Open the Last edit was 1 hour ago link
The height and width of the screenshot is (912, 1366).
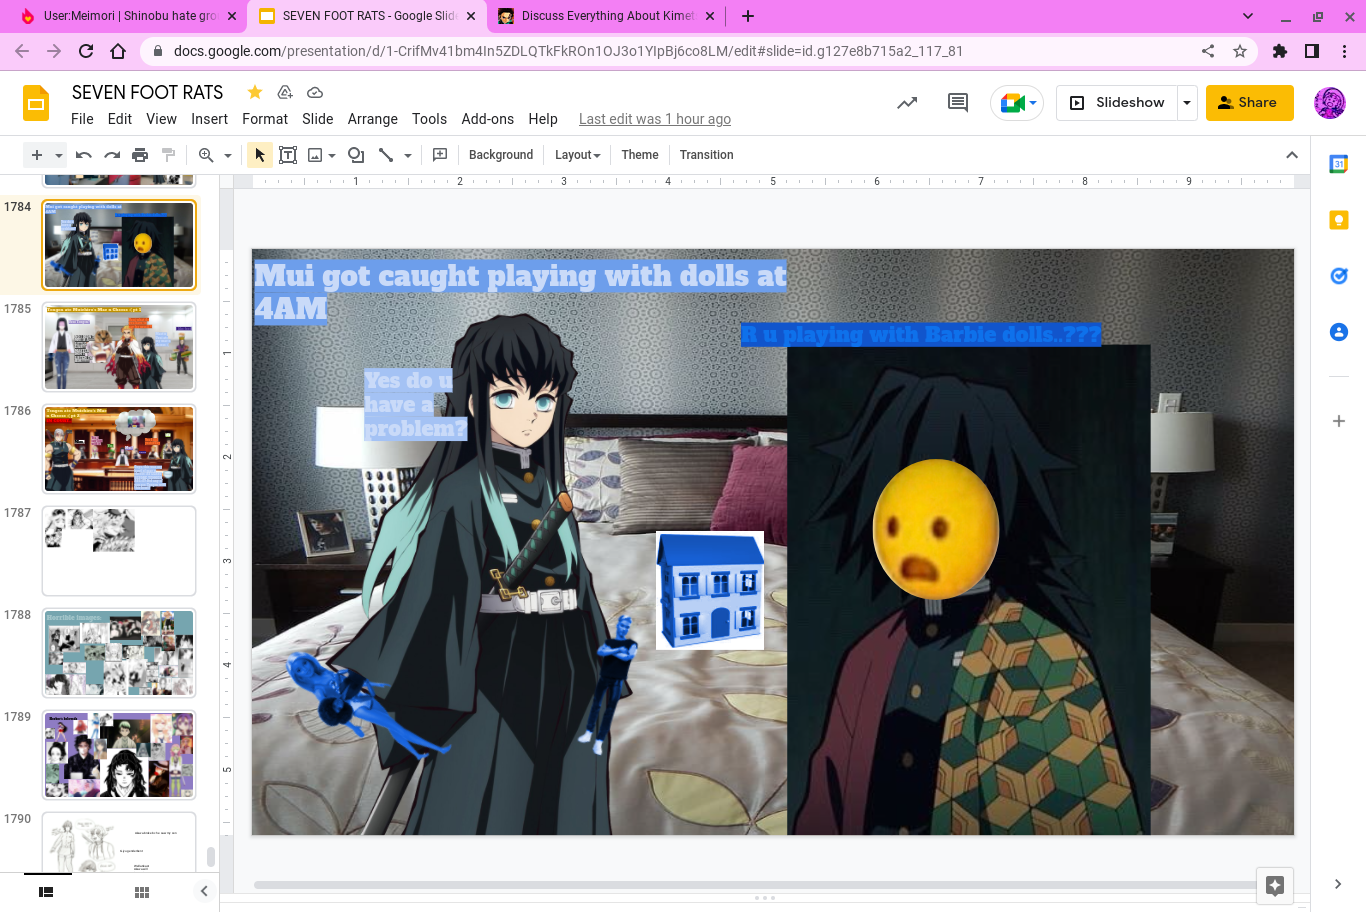[x=655, y=119]
